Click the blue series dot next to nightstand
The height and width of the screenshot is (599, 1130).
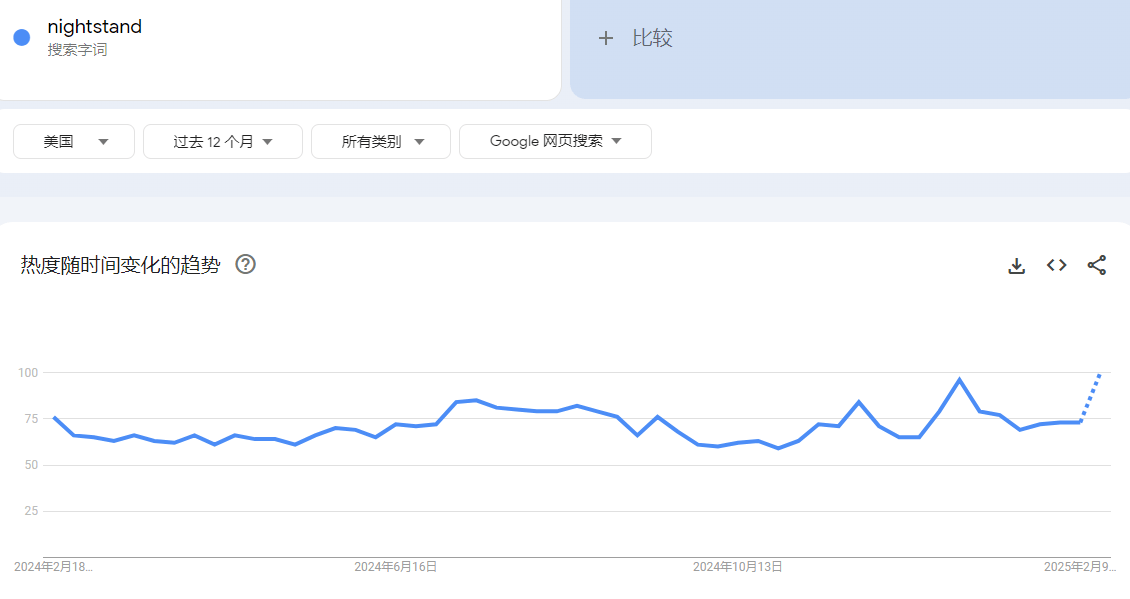pos(22,34)
